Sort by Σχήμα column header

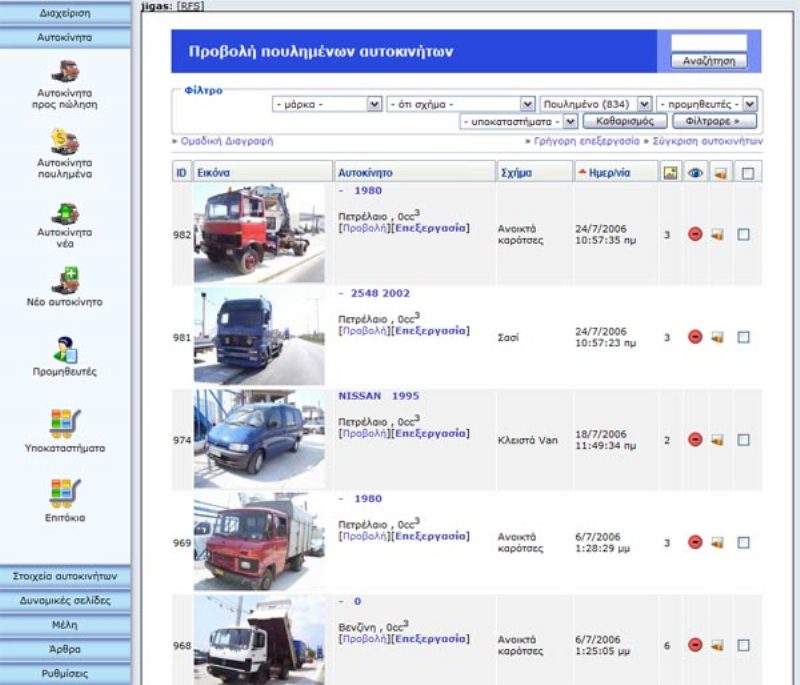(x=516, y=173)
